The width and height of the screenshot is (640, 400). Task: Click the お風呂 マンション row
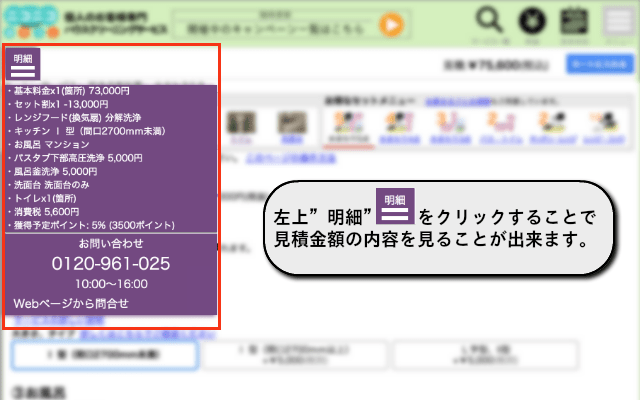coord(51,144)
